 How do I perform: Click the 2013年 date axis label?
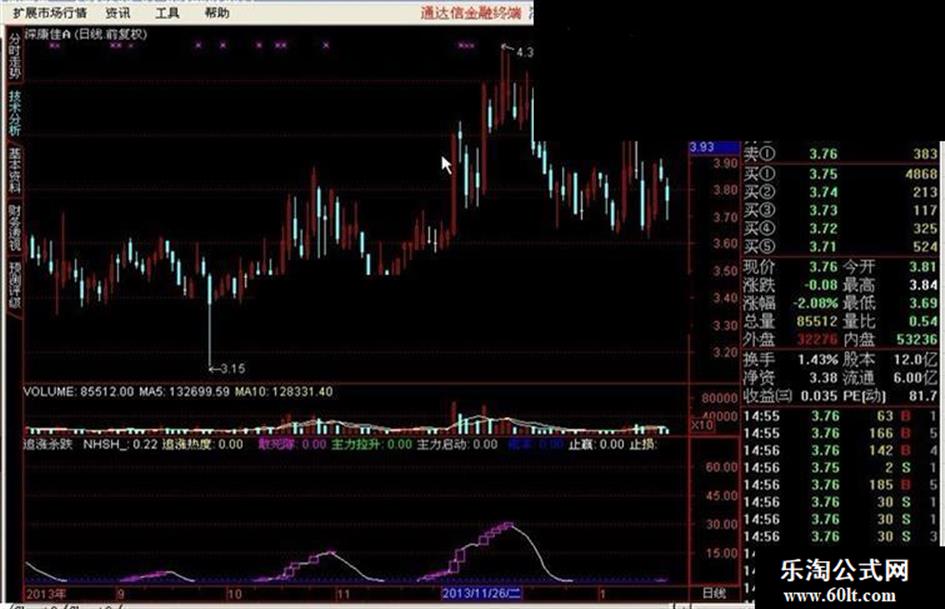pos(46,593)
